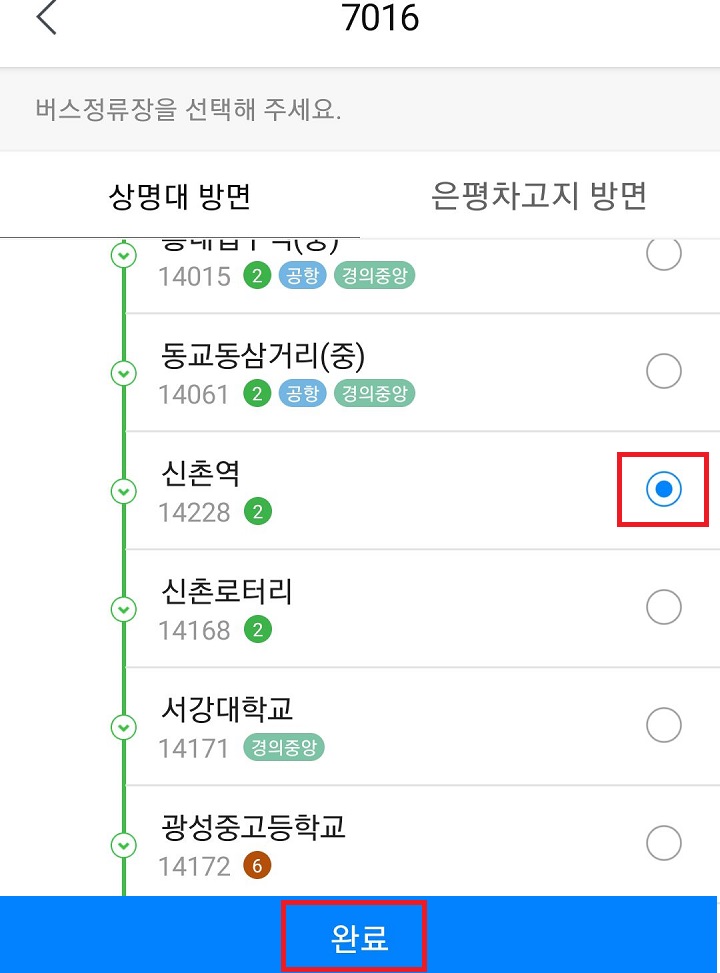
Task: Expand the green chevron beside 동교동삼거리(중)
Action: tap(122, 373)
